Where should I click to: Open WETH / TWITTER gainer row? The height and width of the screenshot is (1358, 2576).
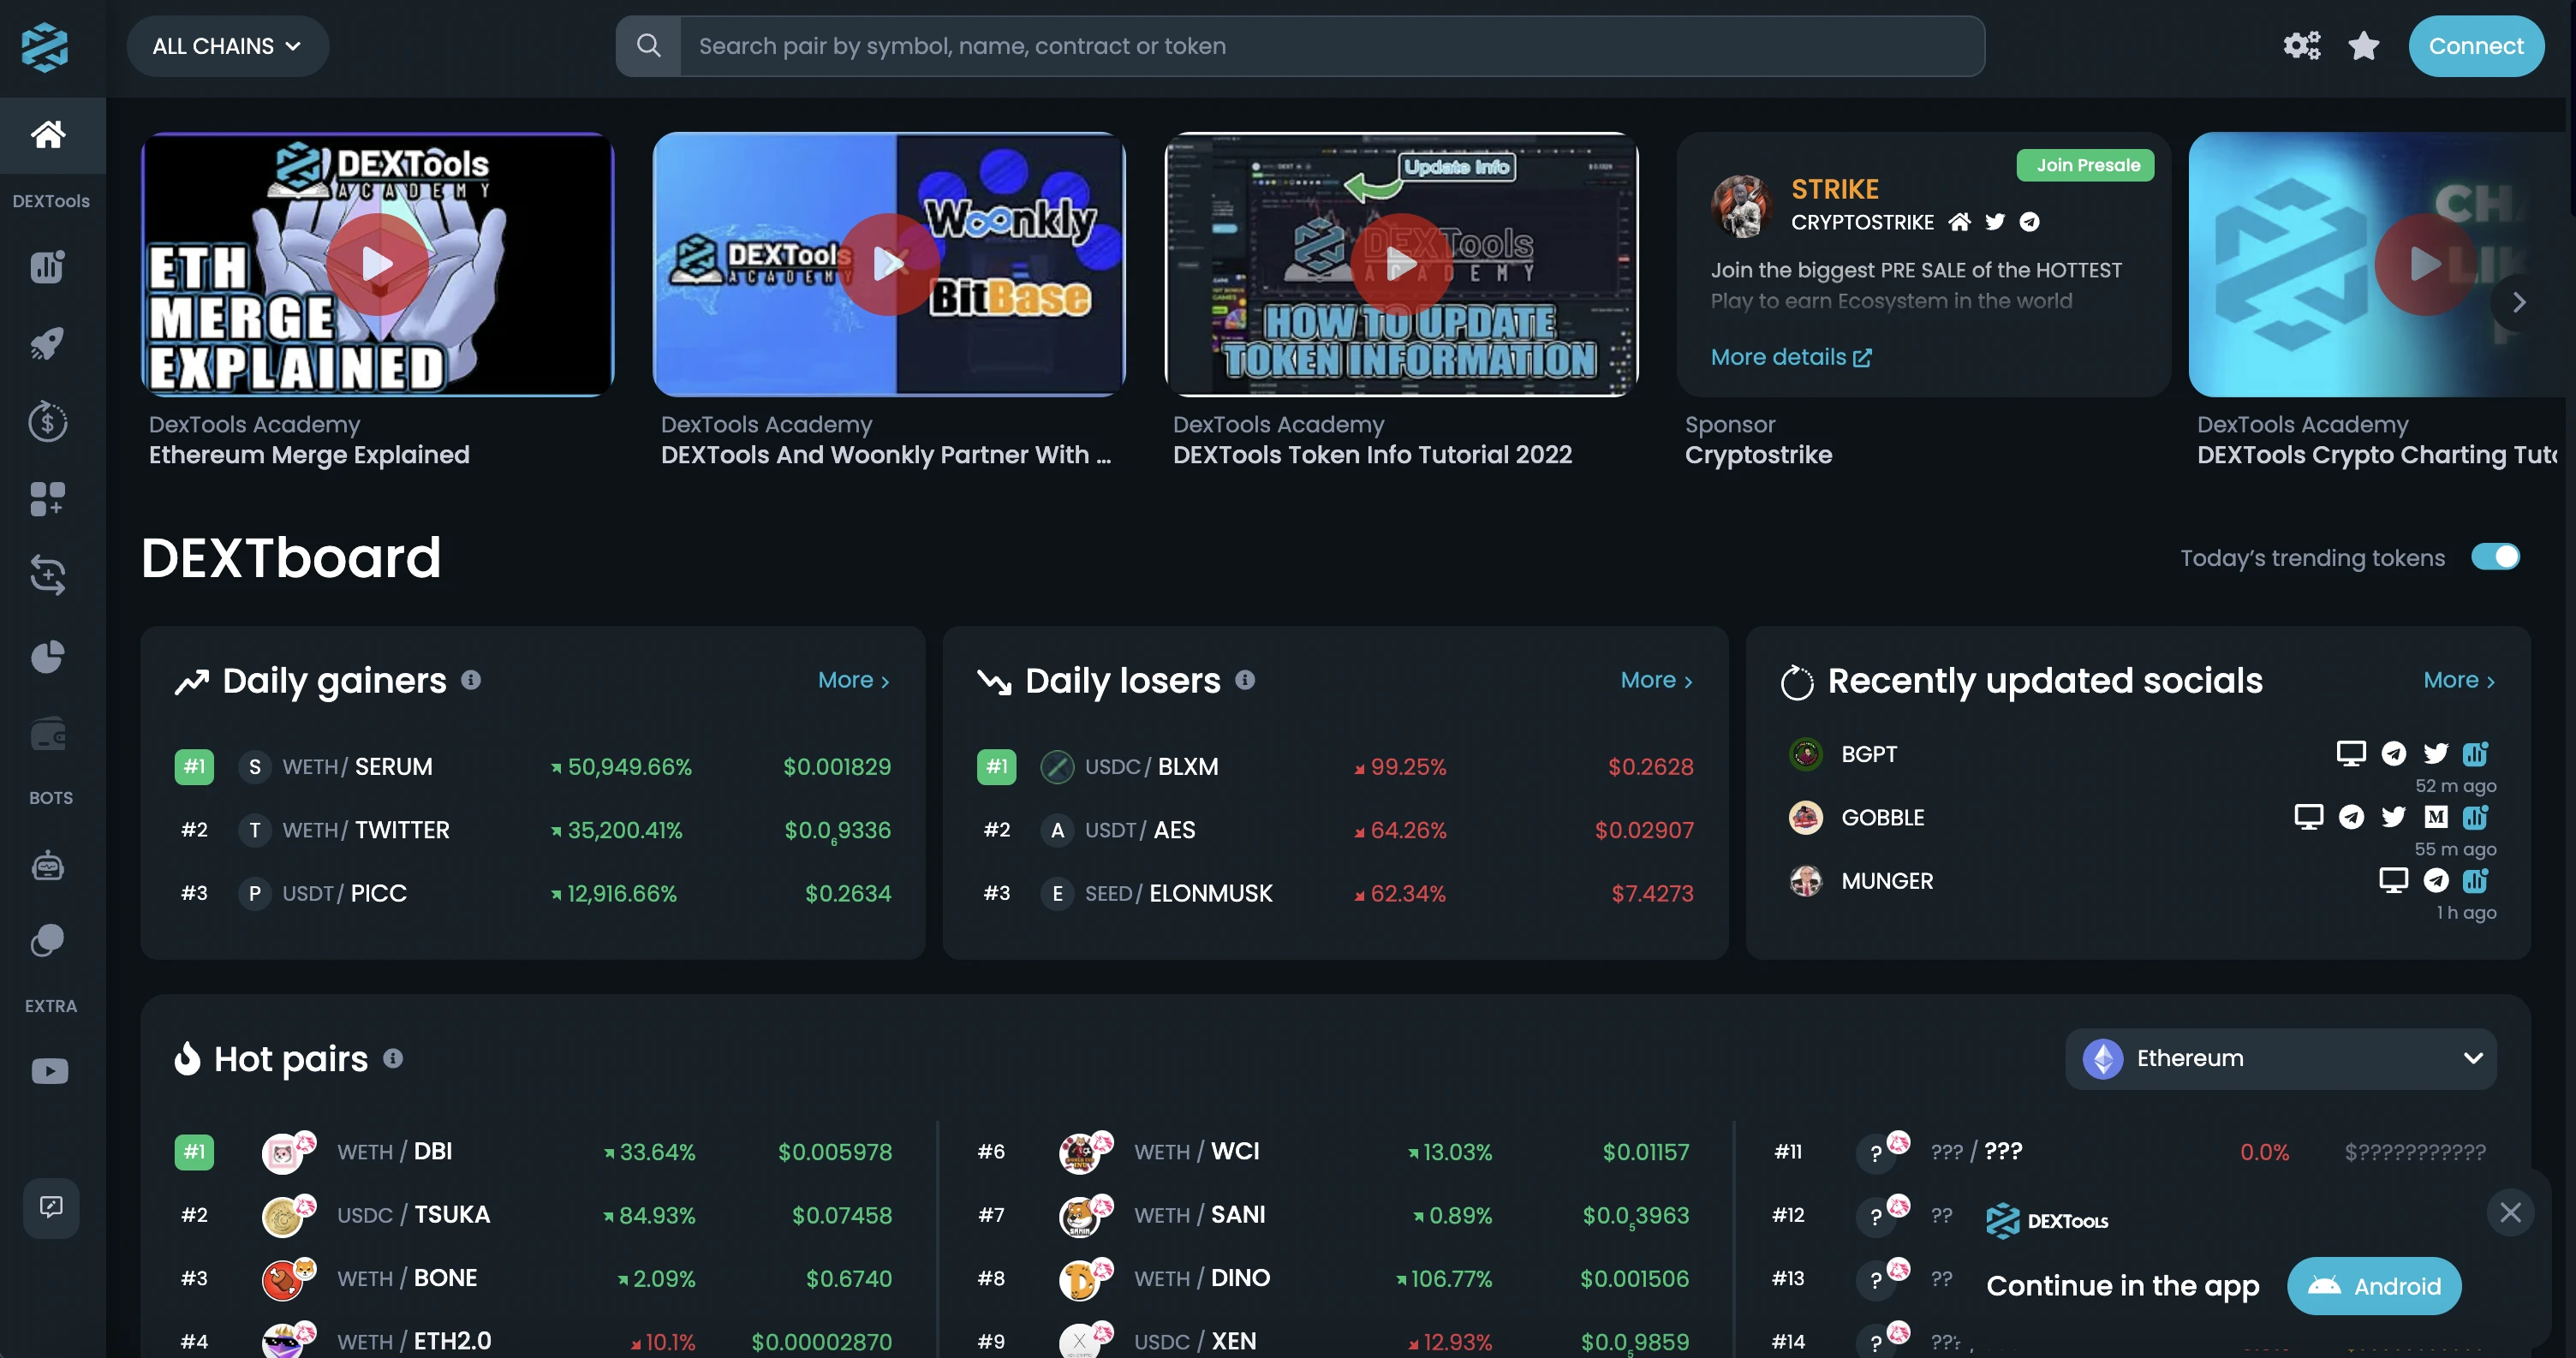click(533, 830)
